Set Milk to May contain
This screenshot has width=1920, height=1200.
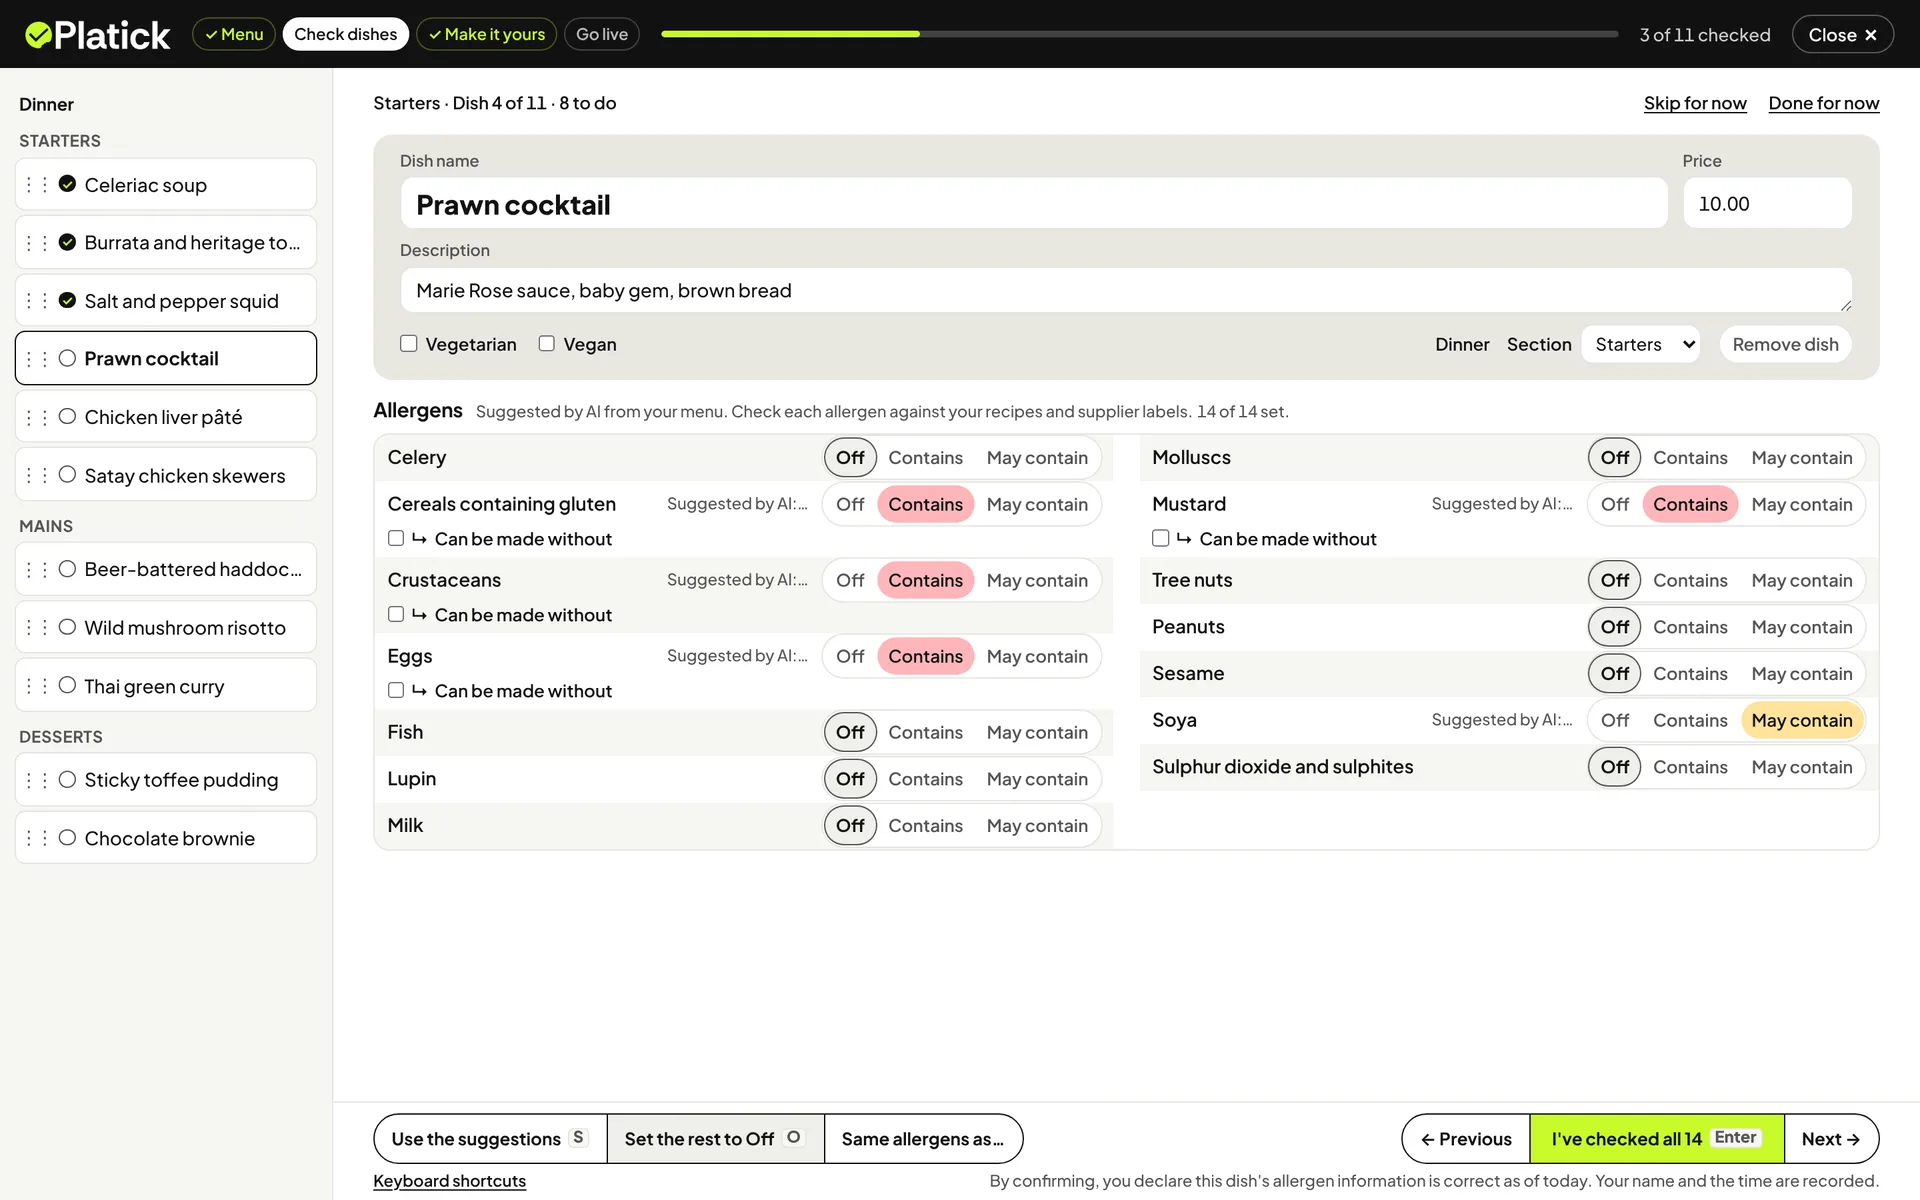1036,826
